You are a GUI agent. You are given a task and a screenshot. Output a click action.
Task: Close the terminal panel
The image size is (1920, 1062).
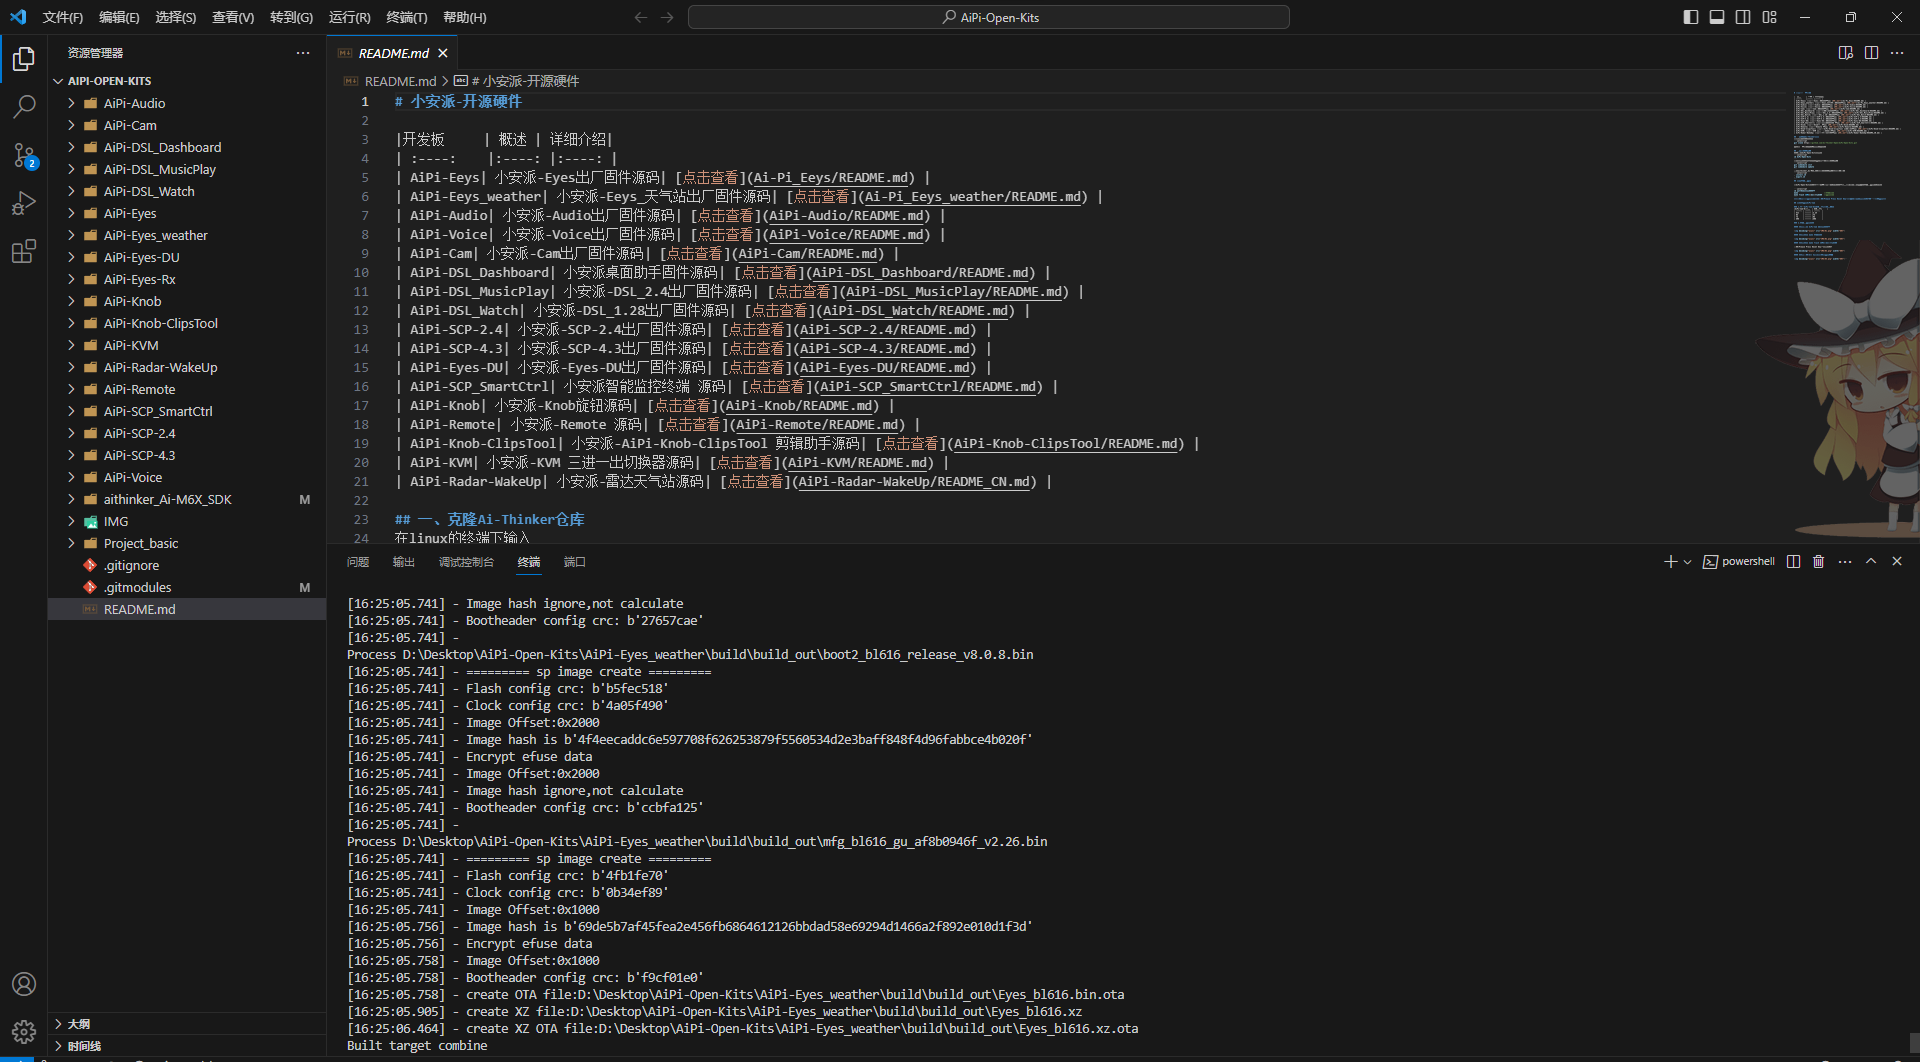click(x=1897, y=562)
